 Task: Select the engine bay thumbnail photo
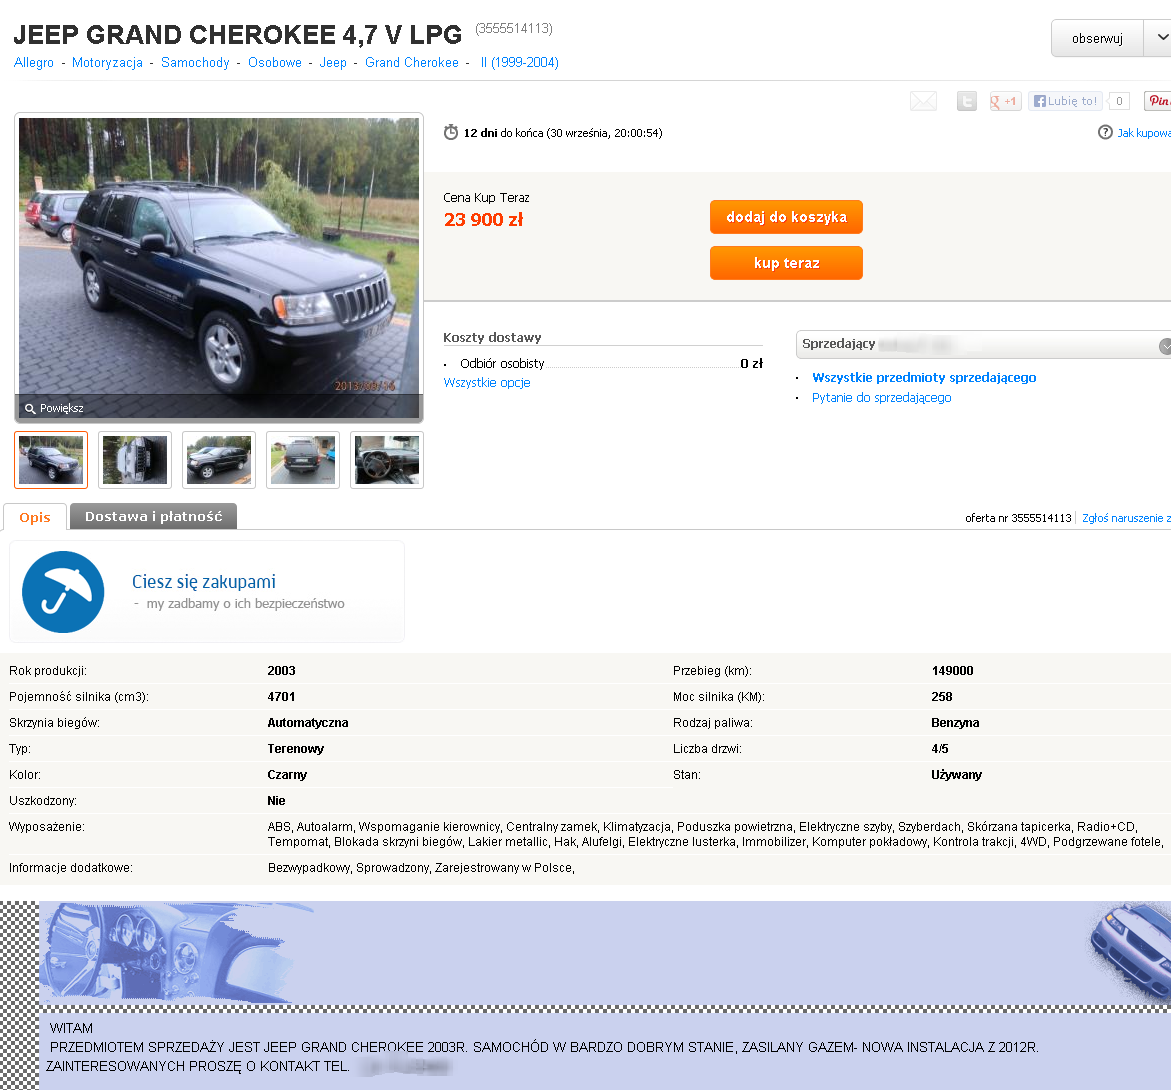[x=135, y=460]
